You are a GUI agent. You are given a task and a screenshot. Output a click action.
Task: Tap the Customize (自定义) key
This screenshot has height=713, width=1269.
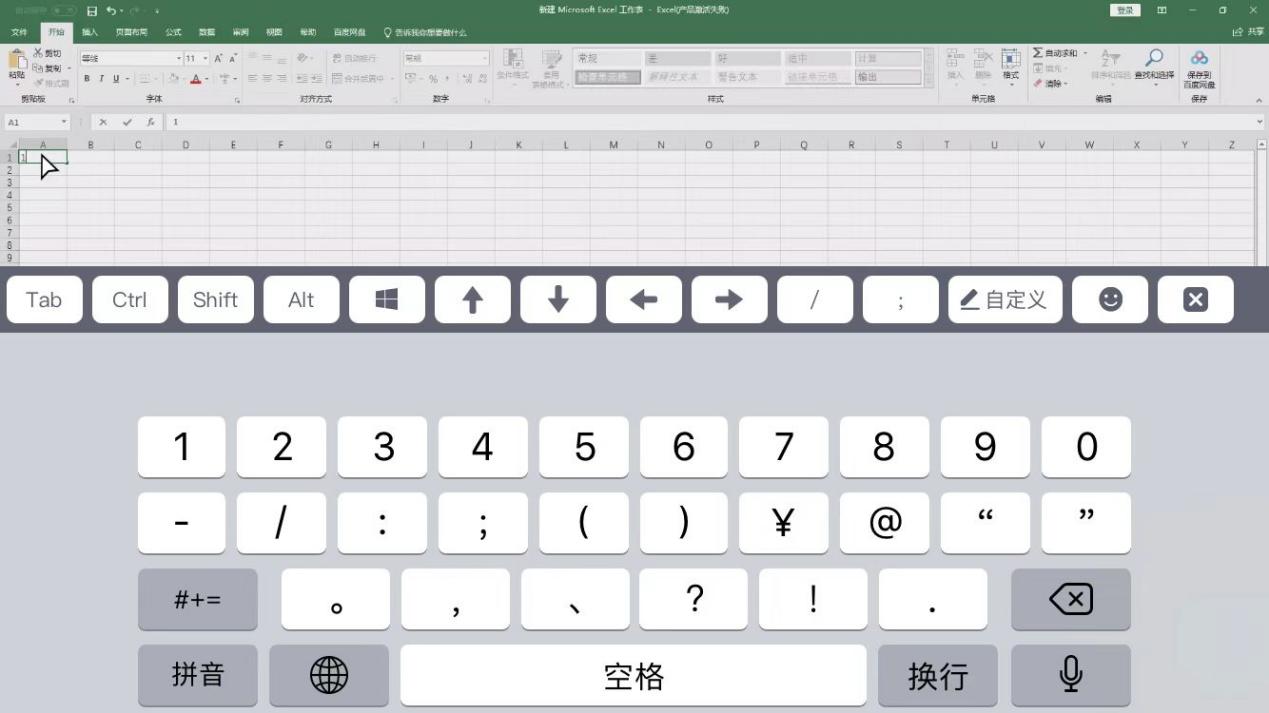coord(1005,300)
